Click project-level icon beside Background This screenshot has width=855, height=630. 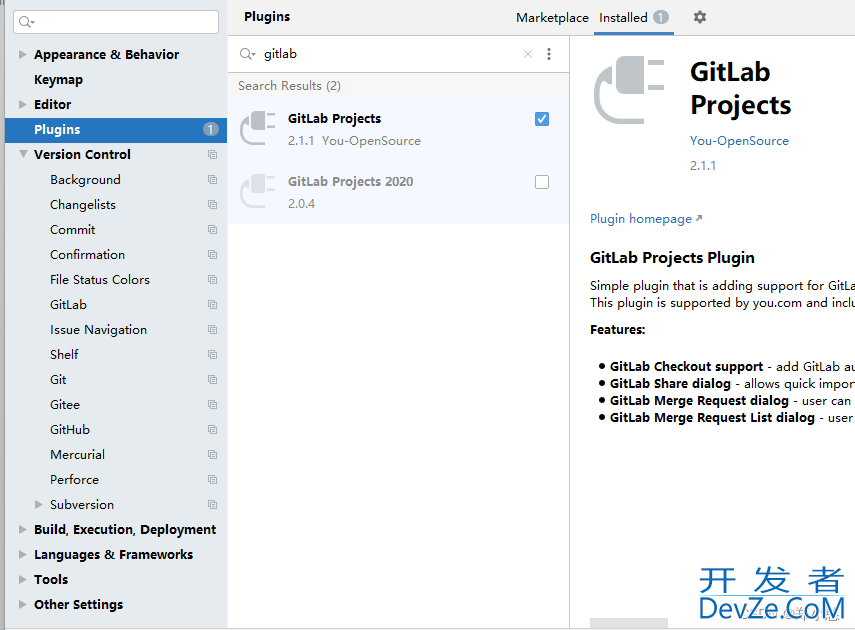click(x=213, y=180)
